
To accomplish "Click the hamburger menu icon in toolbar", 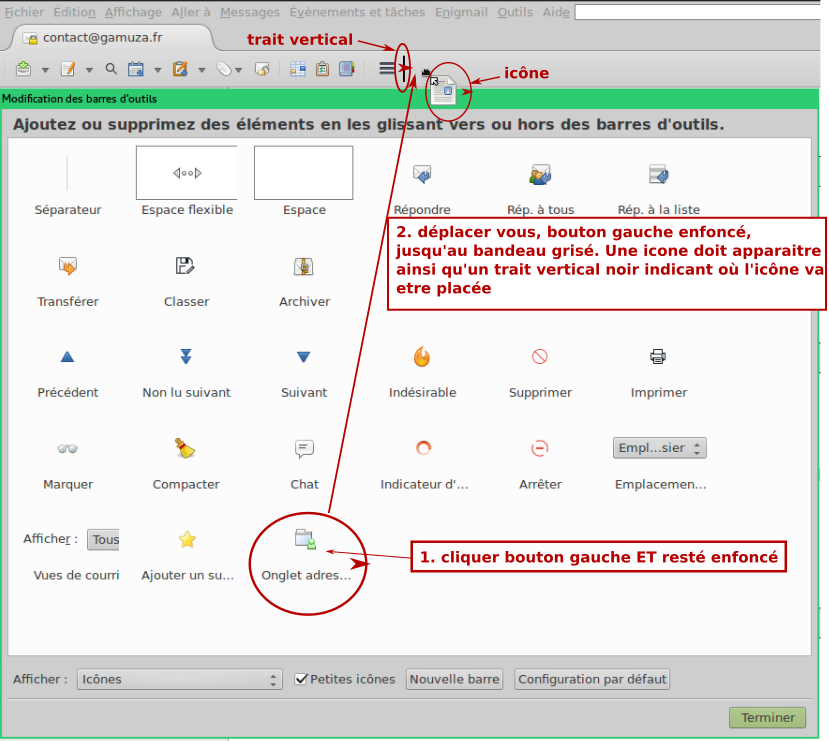I will tap(387, 69).
